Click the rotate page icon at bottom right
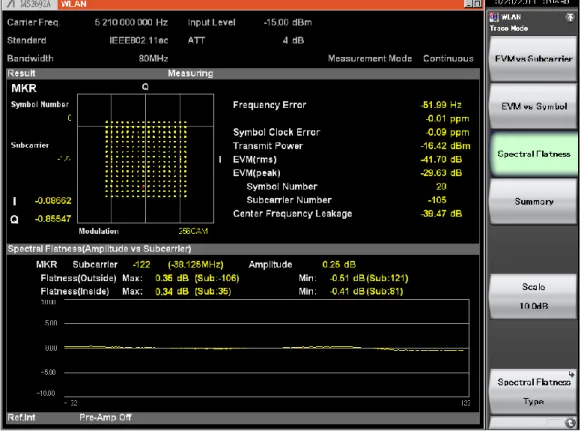 coord(570,423)
